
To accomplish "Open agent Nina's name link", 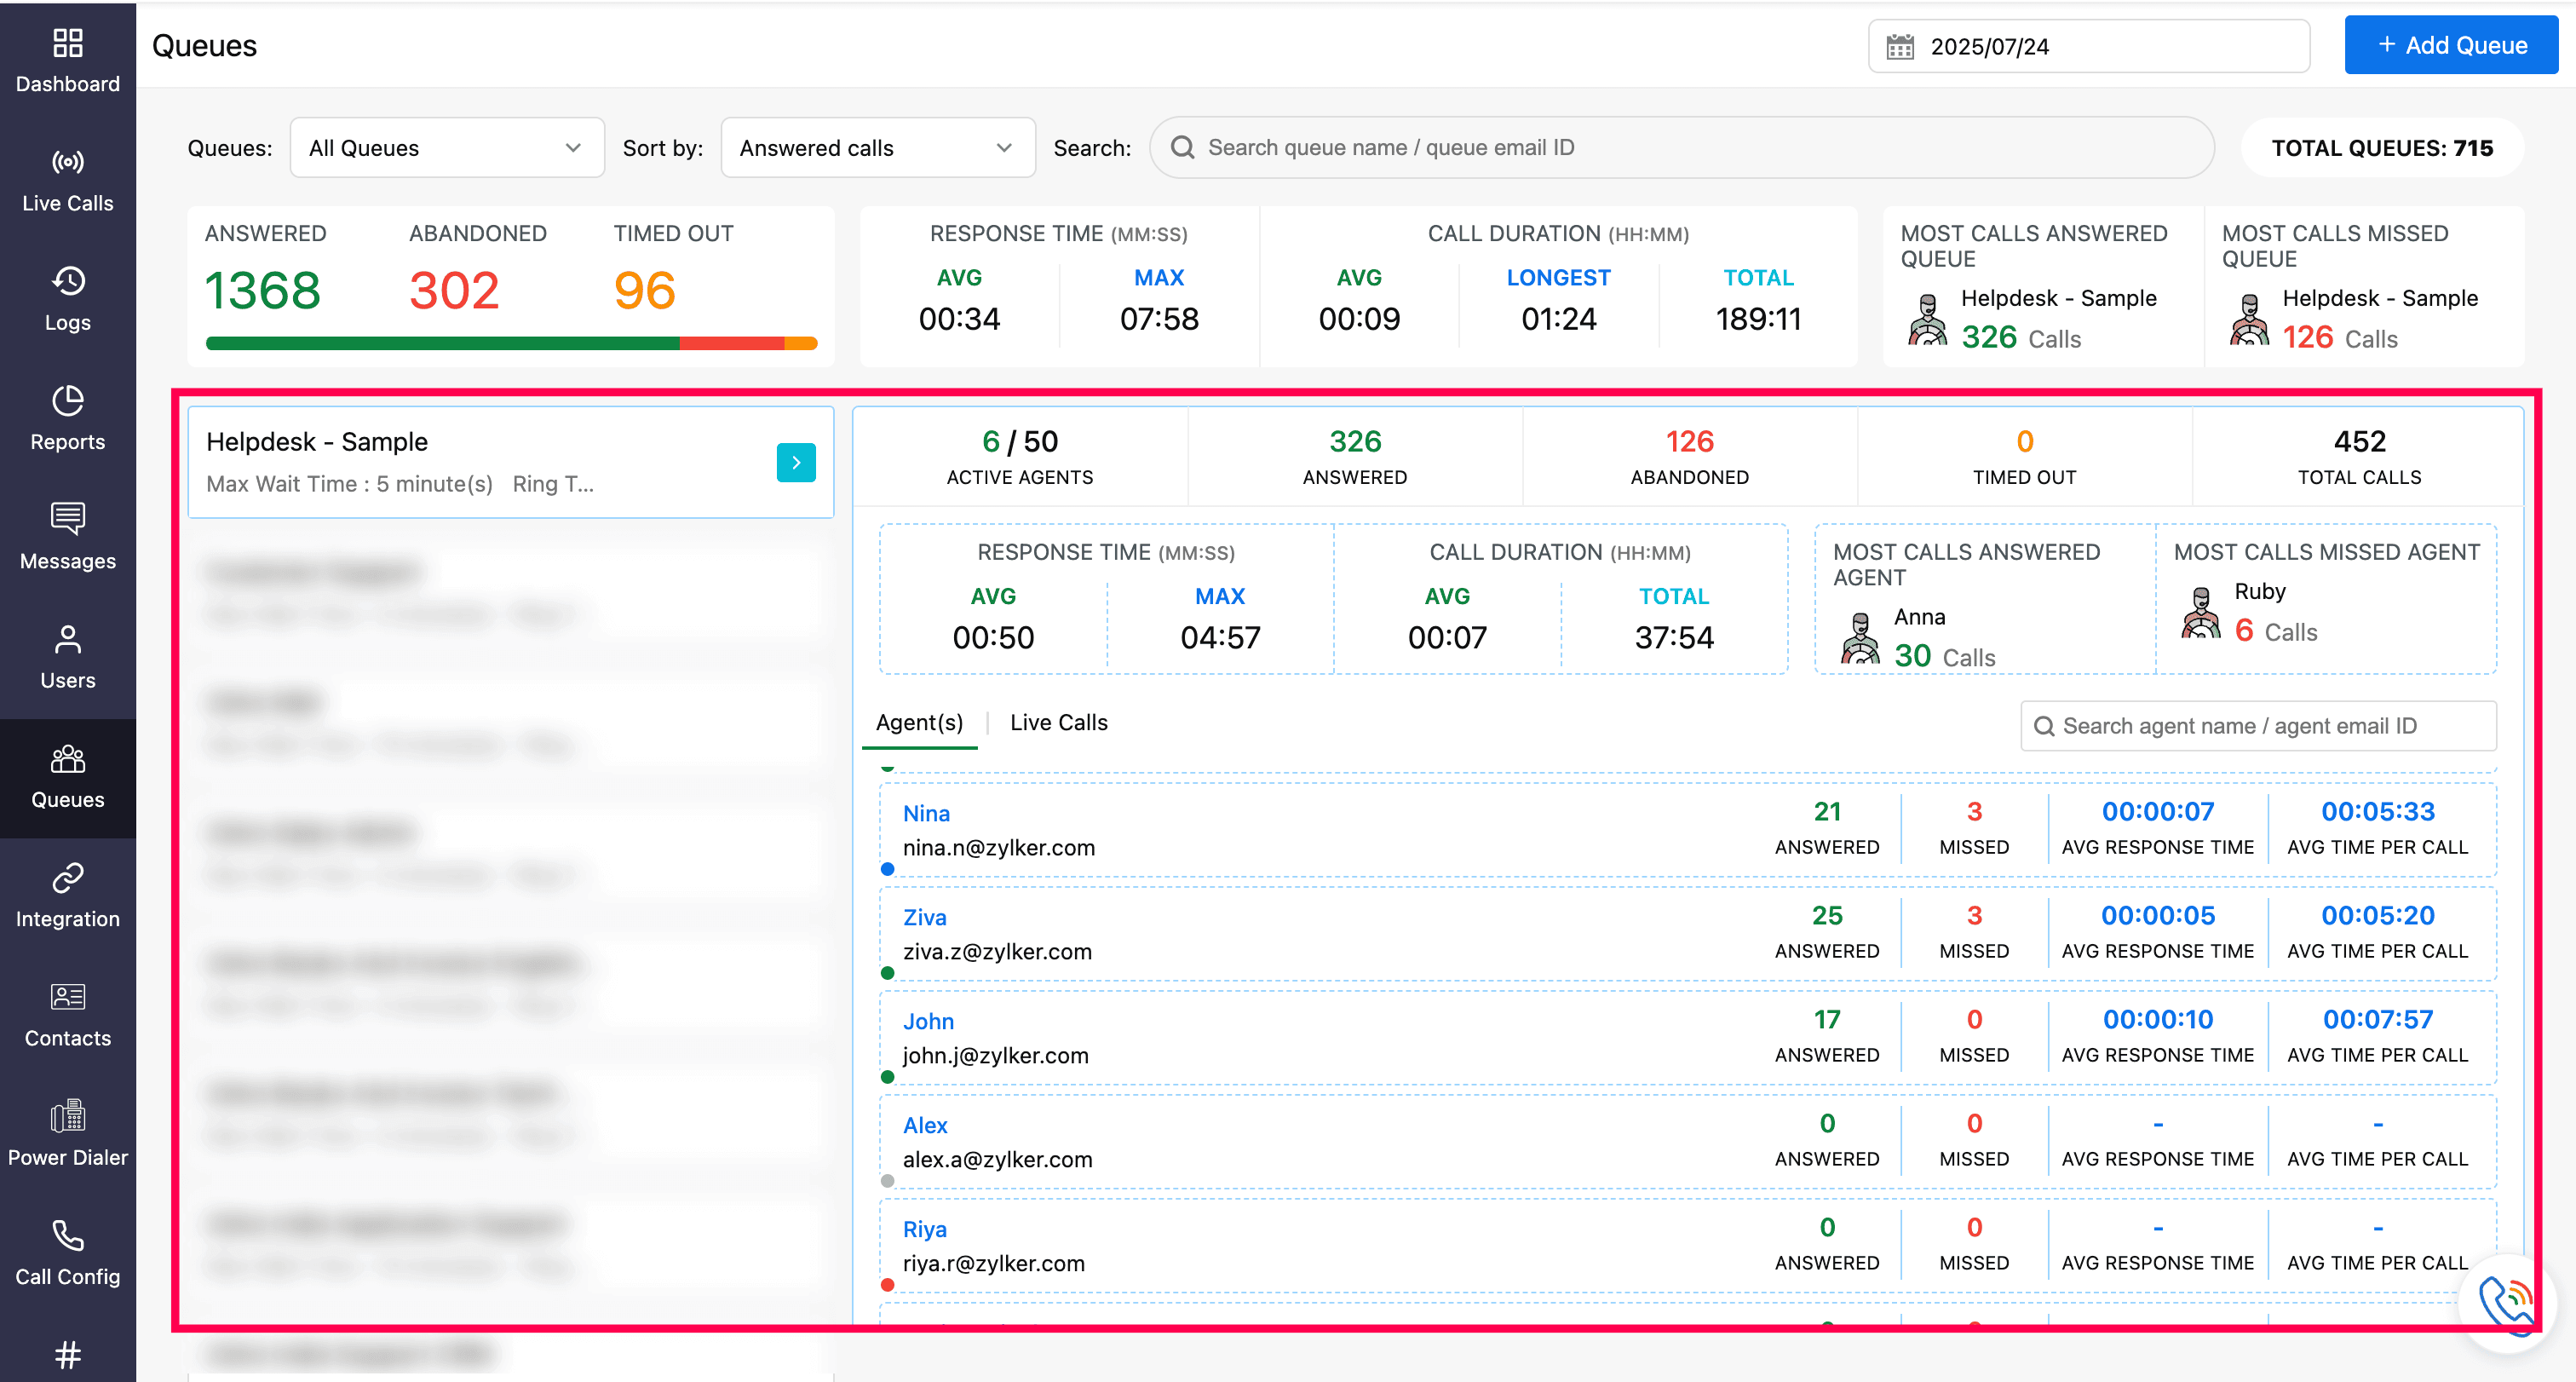I will (926, 813).
